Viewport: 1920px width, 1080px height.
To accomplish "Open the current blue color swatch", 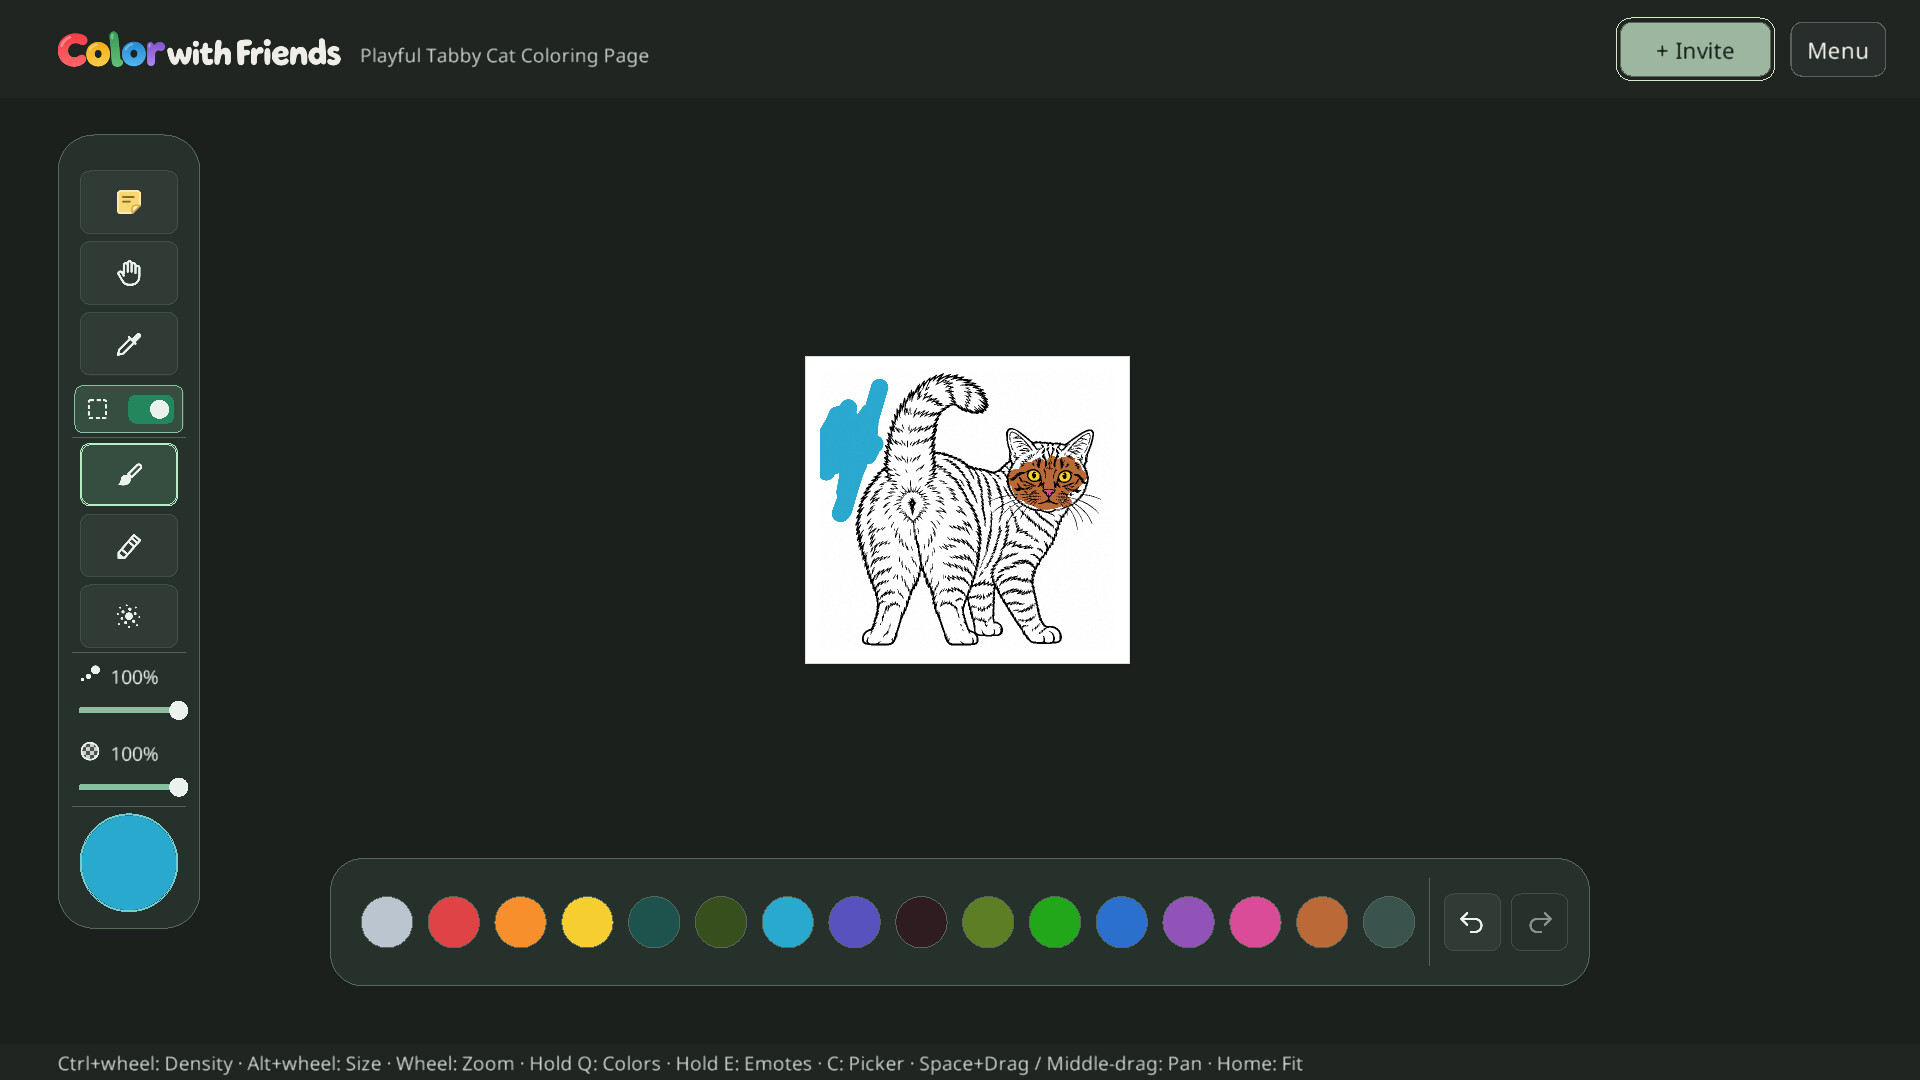I will [129, 863].
